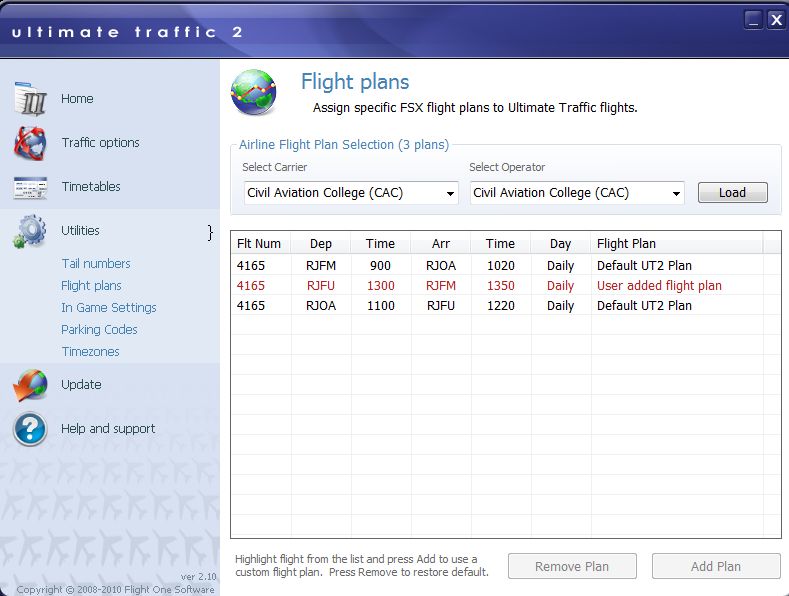The width and height of the screenshot is (789, 596).
Task: Open the Tail numbers utility link
Action: click(x=96, y=264)
